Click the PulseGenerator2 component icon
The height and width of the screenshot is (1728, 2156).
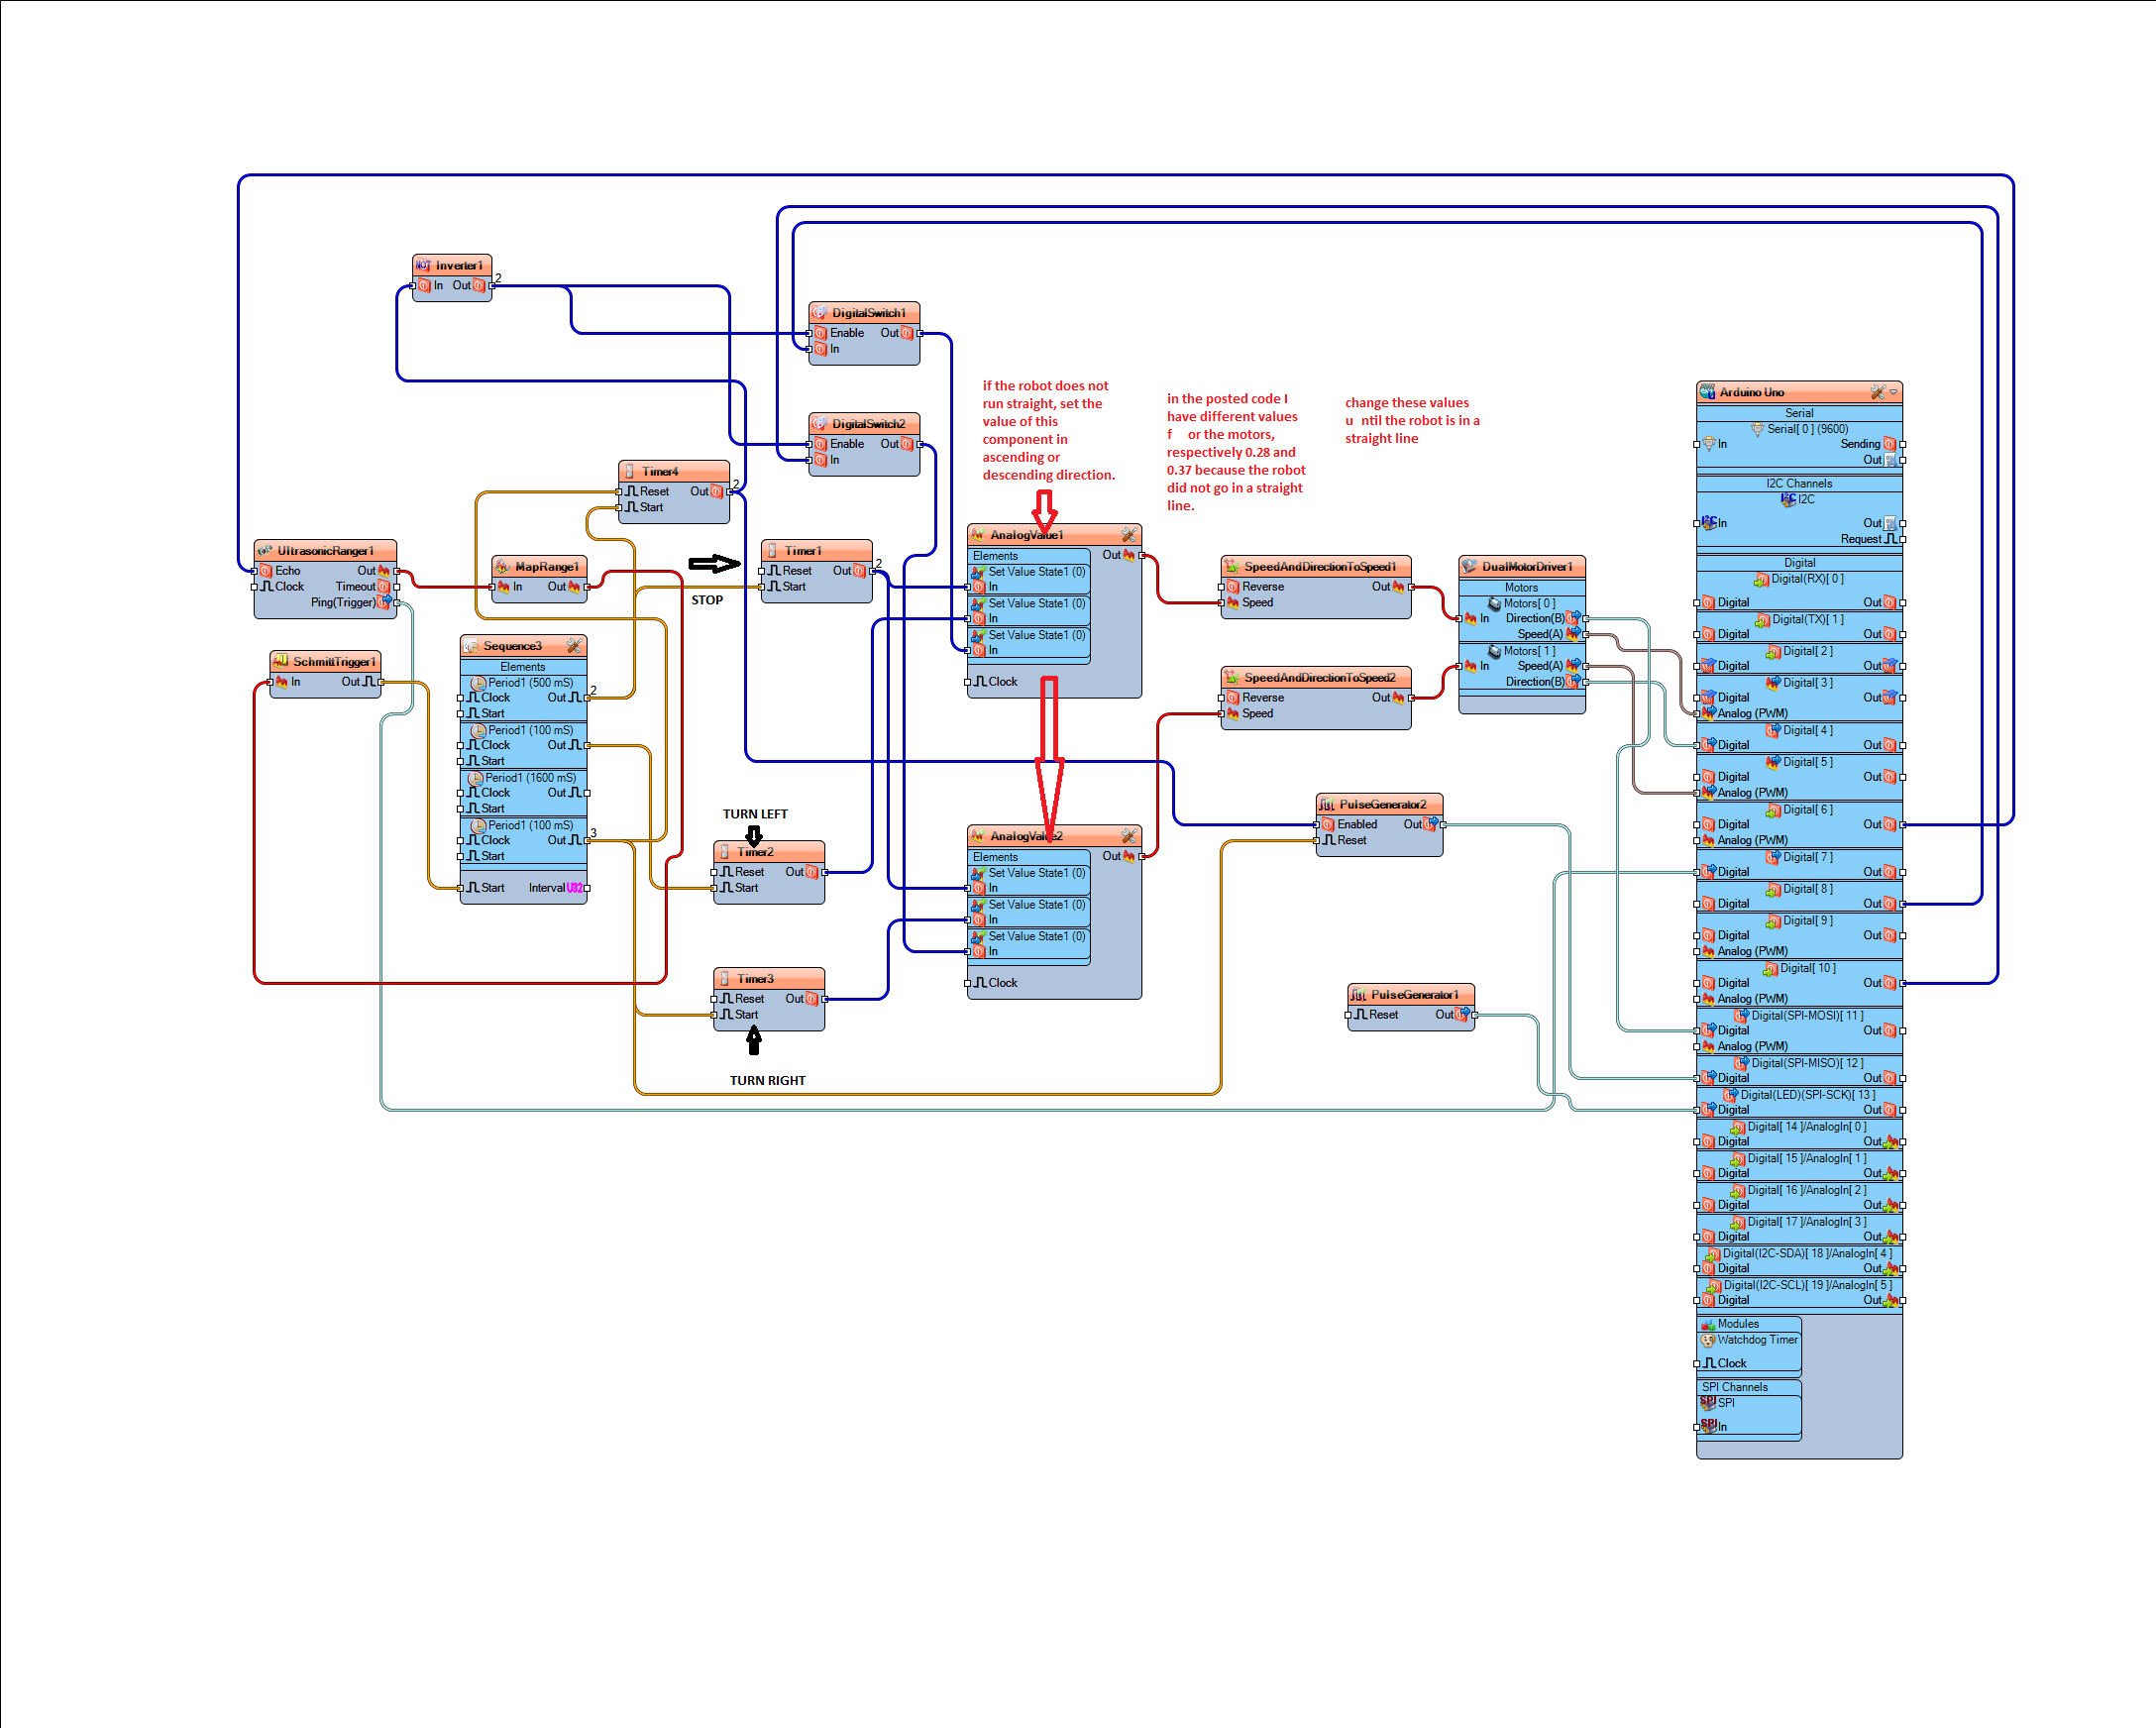click(x=1327, y=804)
